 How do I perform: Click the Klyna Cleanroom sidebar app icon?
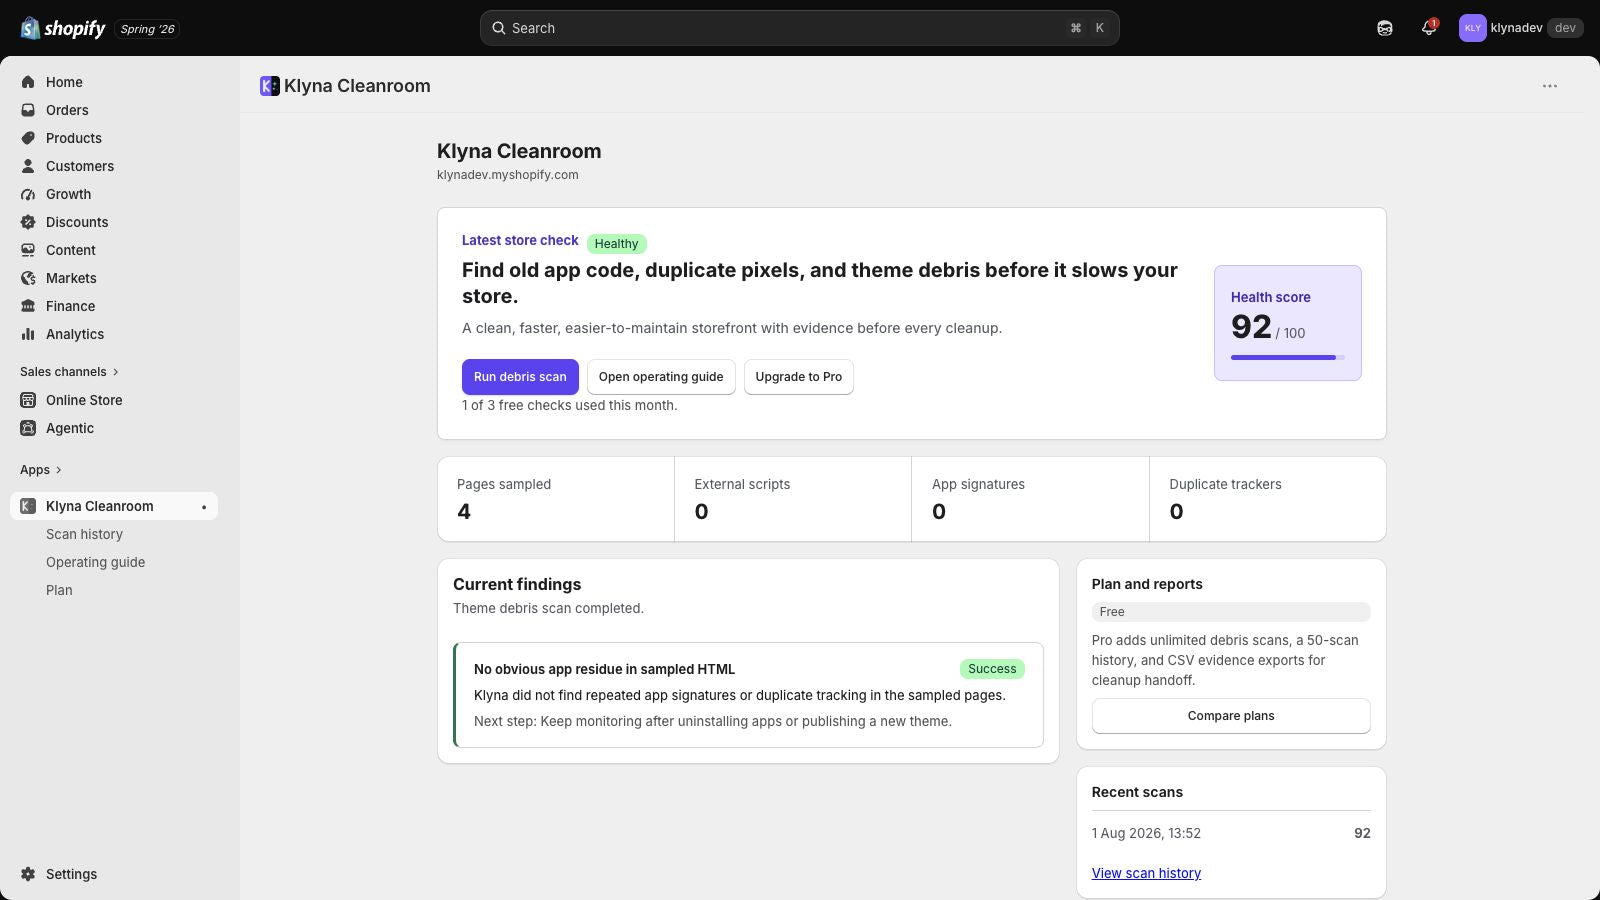pos(28,506)
